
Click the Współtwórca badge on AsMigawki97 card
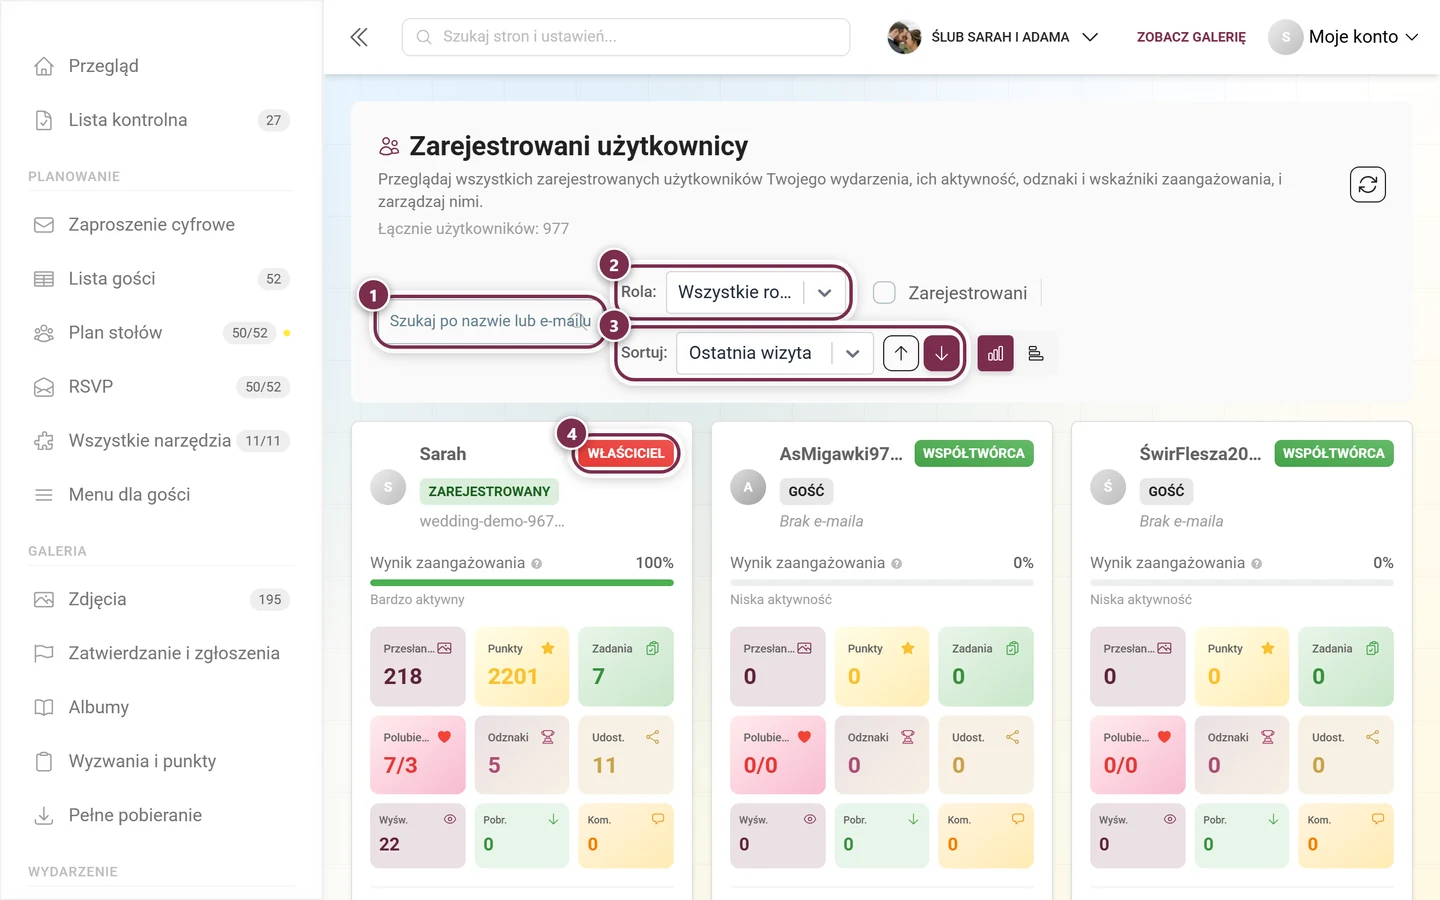[974, 453]
